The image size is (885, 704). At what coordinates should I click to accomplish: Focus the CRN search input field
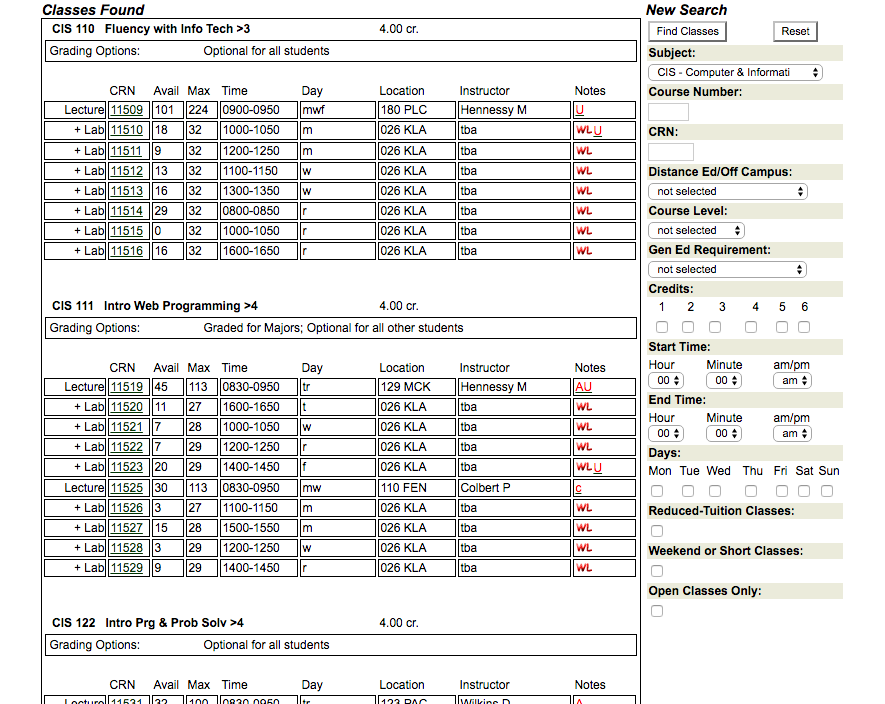click(x=671, y=152)
